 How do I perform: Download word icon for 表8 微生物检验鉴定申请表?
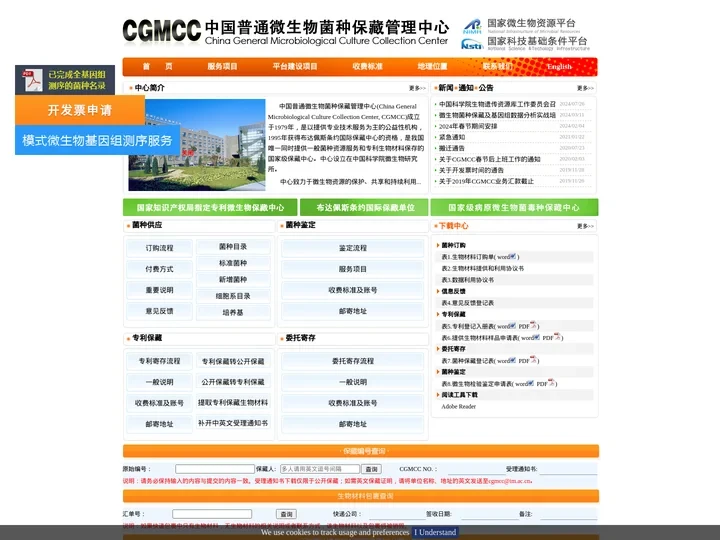coord(531,383)
